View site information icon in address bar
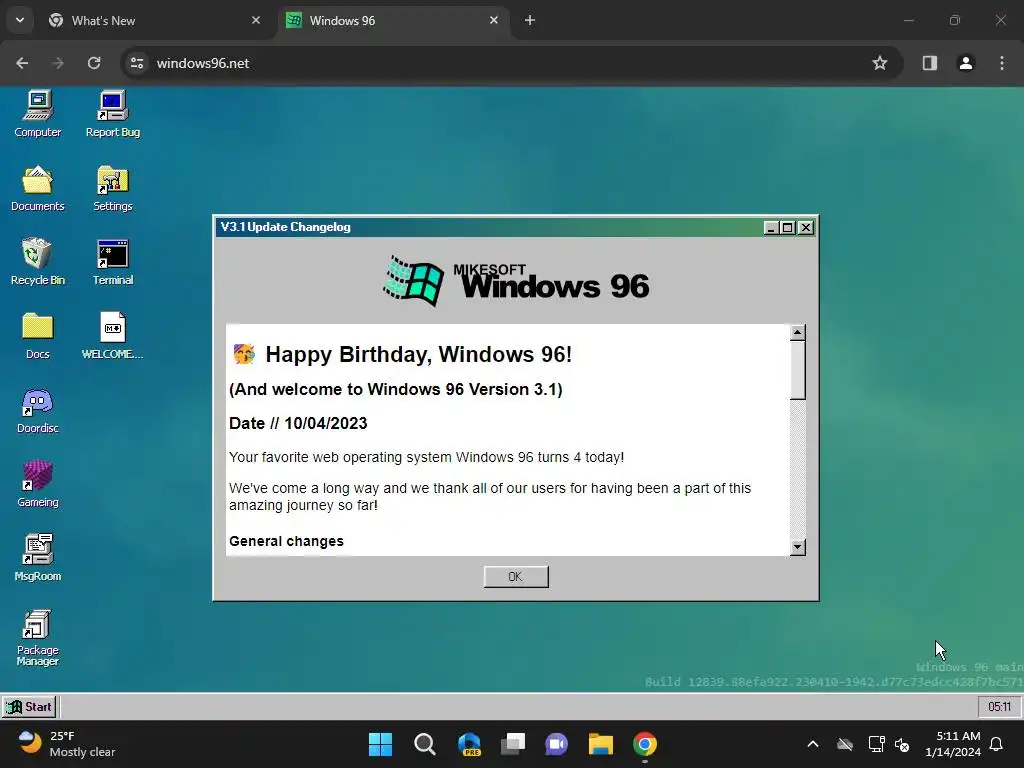The width and height of the screenshot is (1024, 768). [136, 63]
